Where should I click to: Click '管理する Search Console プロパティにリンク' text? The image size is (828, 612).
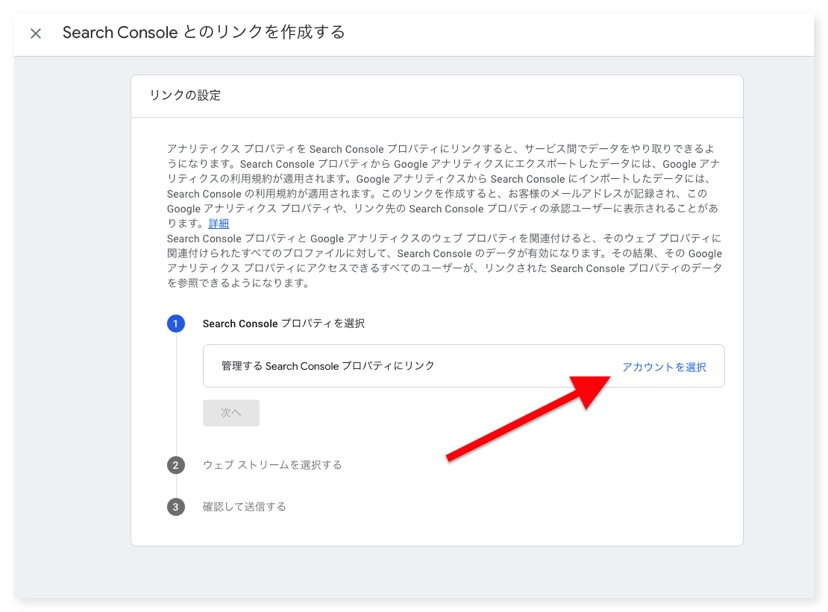pyautogui.click(x=328, y=366)
